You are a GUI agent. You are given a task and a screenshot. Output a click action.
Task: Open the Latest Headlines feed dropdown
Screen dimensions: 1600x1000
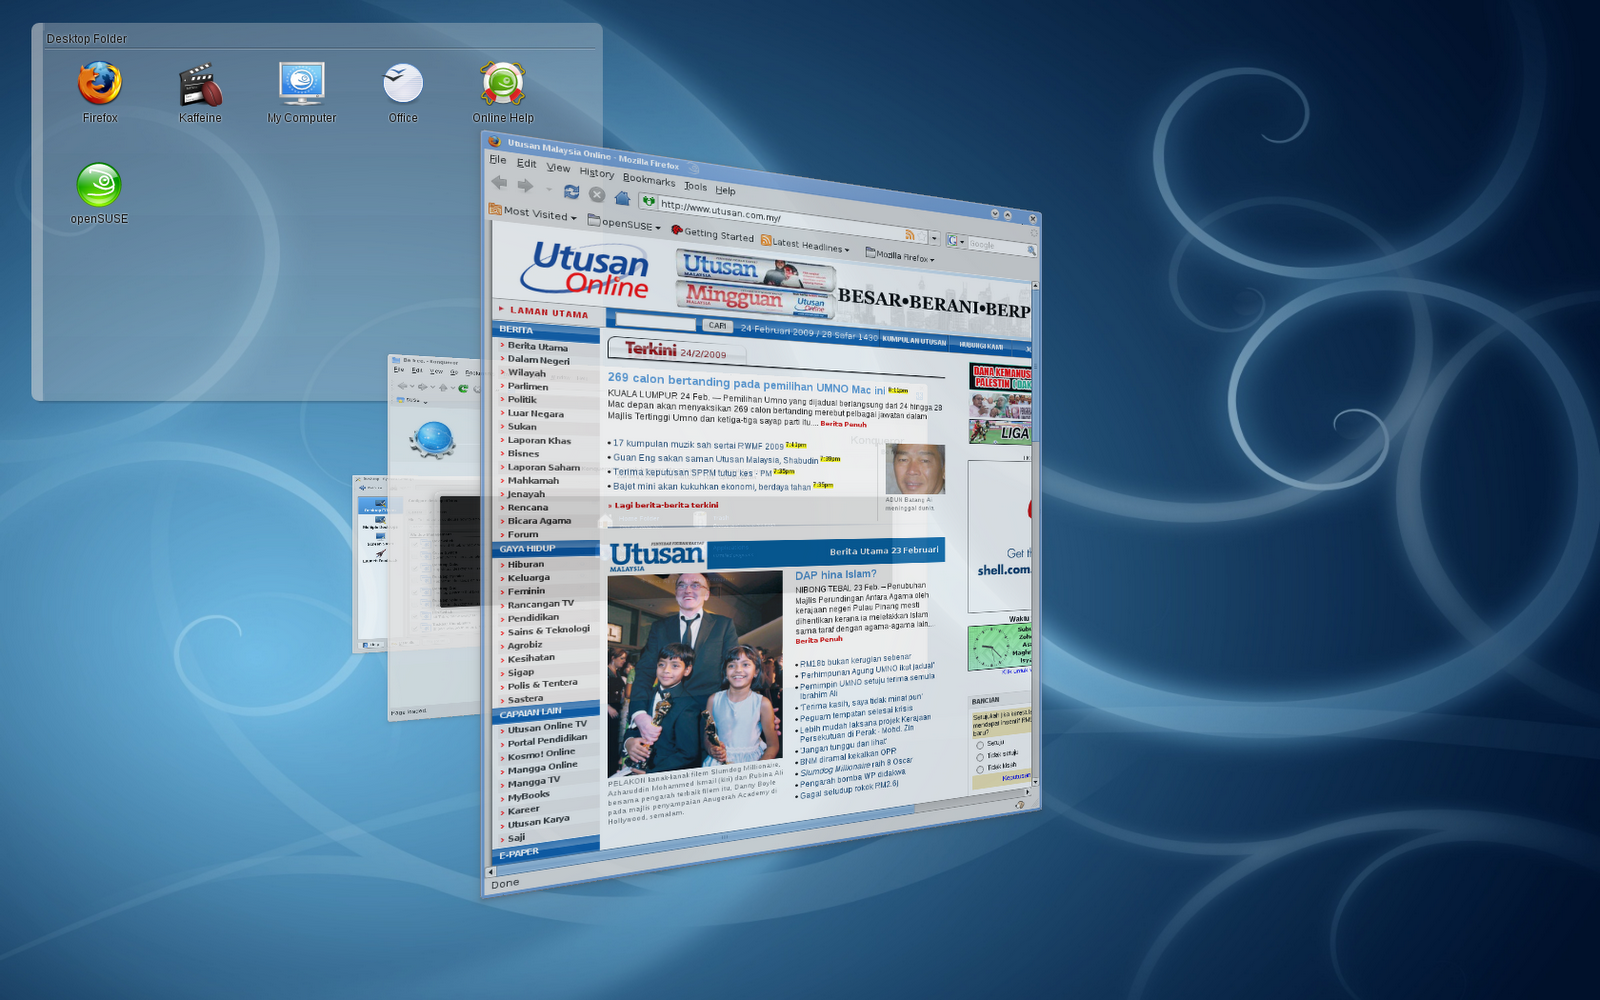[805, 245]
